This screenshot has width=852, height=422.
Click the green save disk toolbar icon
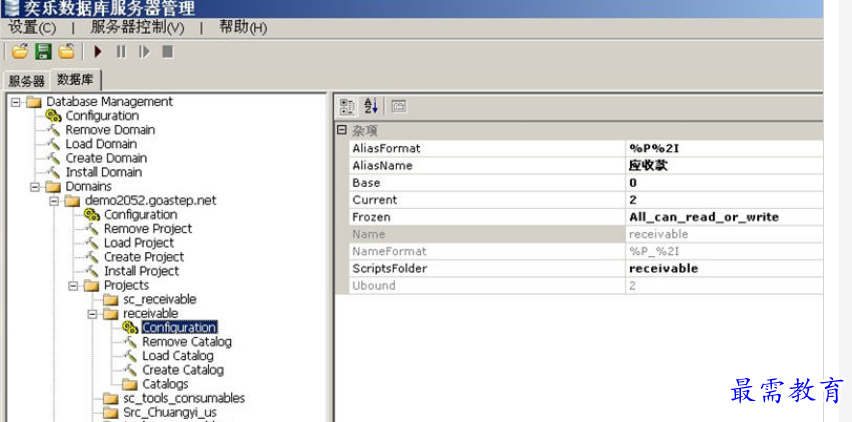43,52
